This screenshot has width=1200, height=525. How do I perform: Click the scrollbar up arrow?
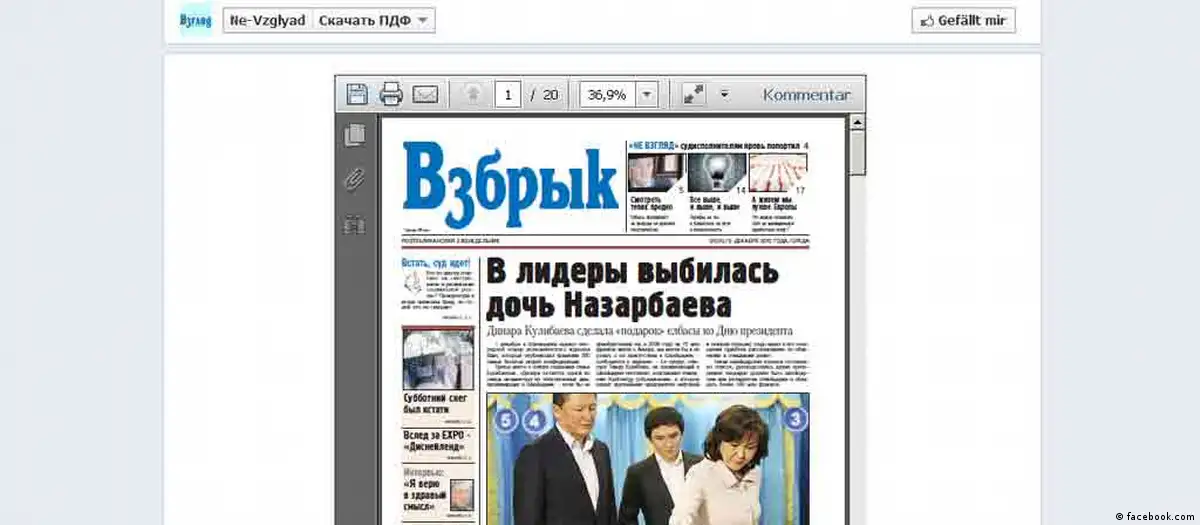click(x=857, y=123)
